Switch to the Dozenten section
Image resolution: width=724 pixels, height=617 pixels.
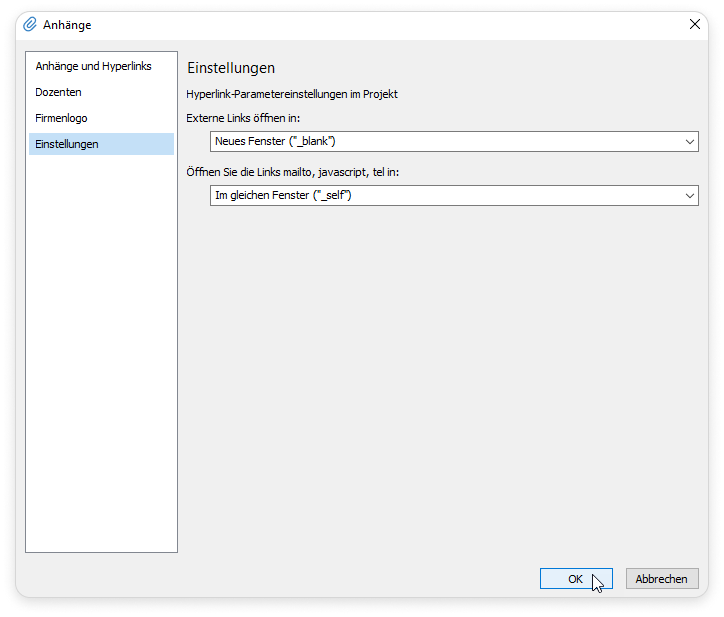pos(59,92)
